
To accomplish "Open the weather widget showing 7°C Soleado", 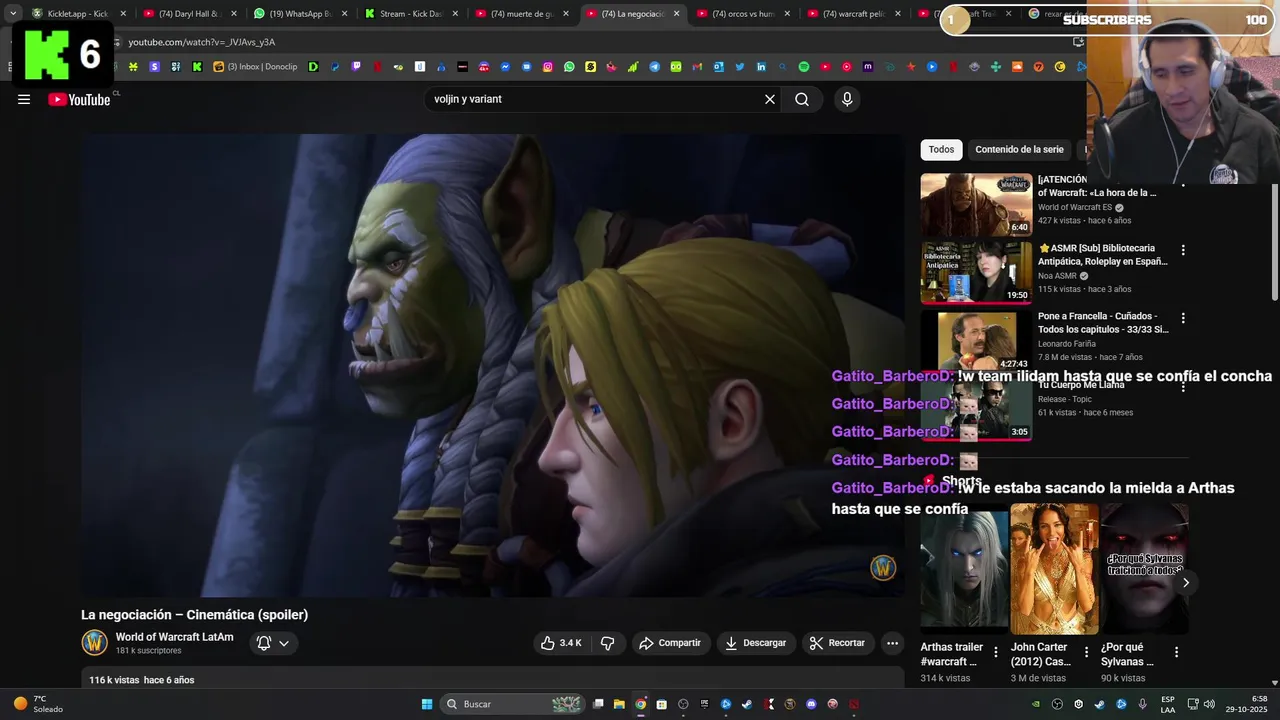I will 39,704.
